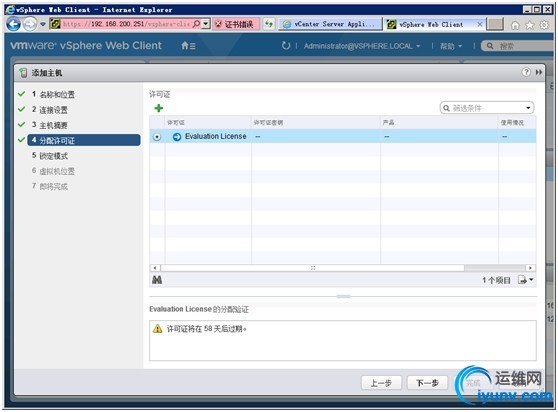The image size is (558, 412).
Task: Click the warning triangle icon in validation box
Action: [x=157, y=328]
